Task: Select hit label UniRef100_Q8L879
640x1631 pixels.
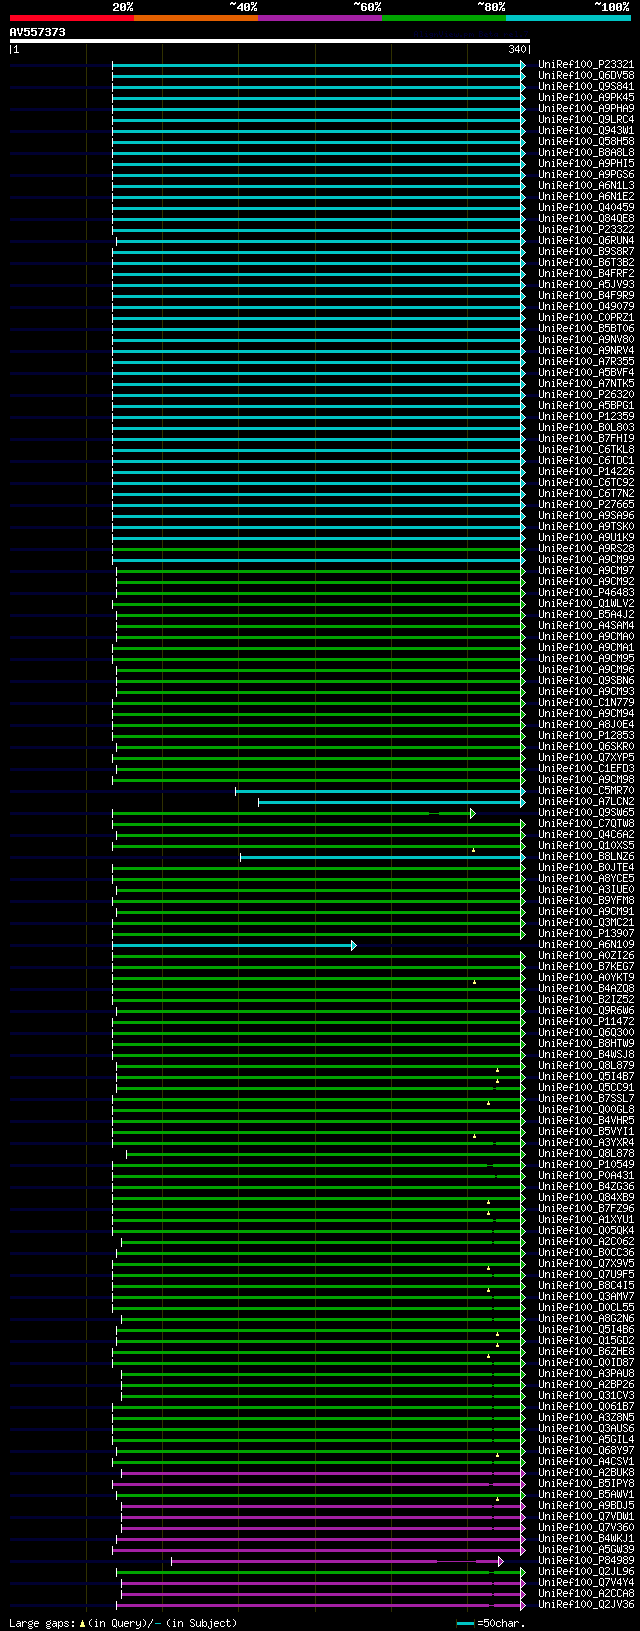Action: tap(586, 1066)
